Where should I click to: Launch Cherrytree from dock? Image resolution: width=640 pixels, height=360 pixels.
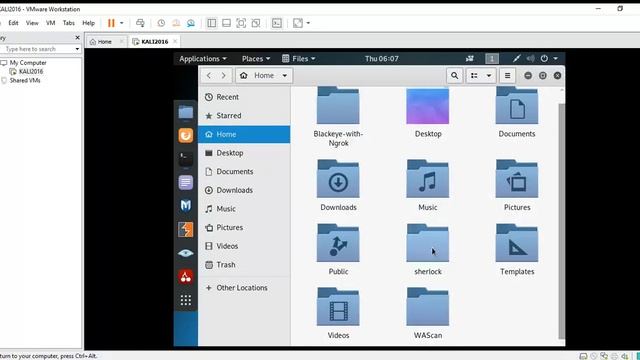click(x=186, y=277)
